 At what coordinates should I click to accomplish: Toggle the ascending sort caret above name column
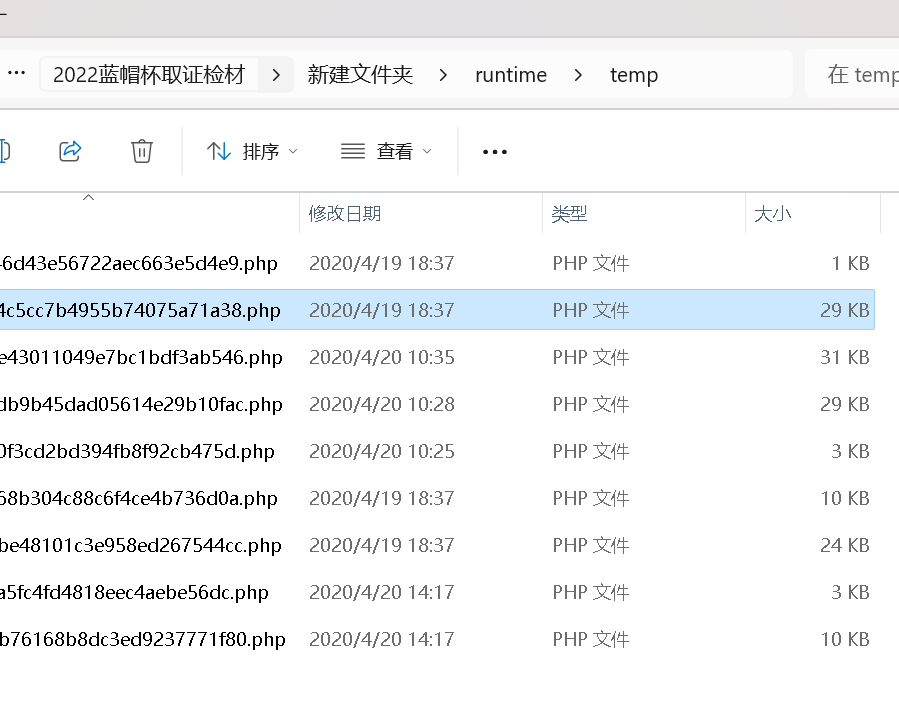(x=88, y=197)
